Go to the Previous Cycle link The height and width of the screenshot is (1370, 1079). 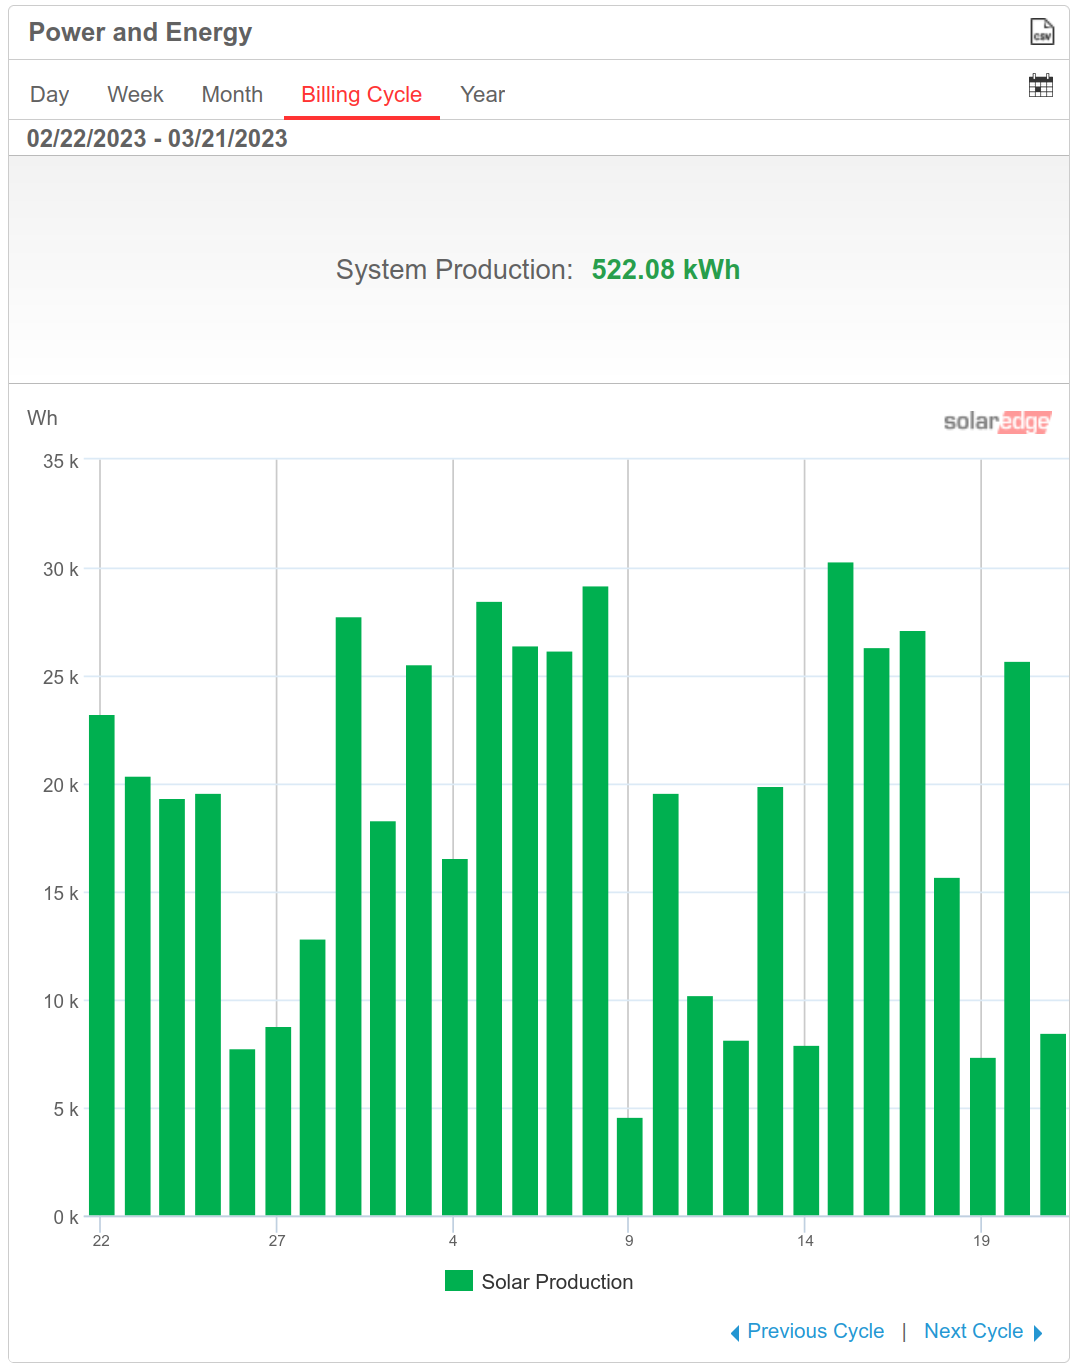tap(815, 1332)
